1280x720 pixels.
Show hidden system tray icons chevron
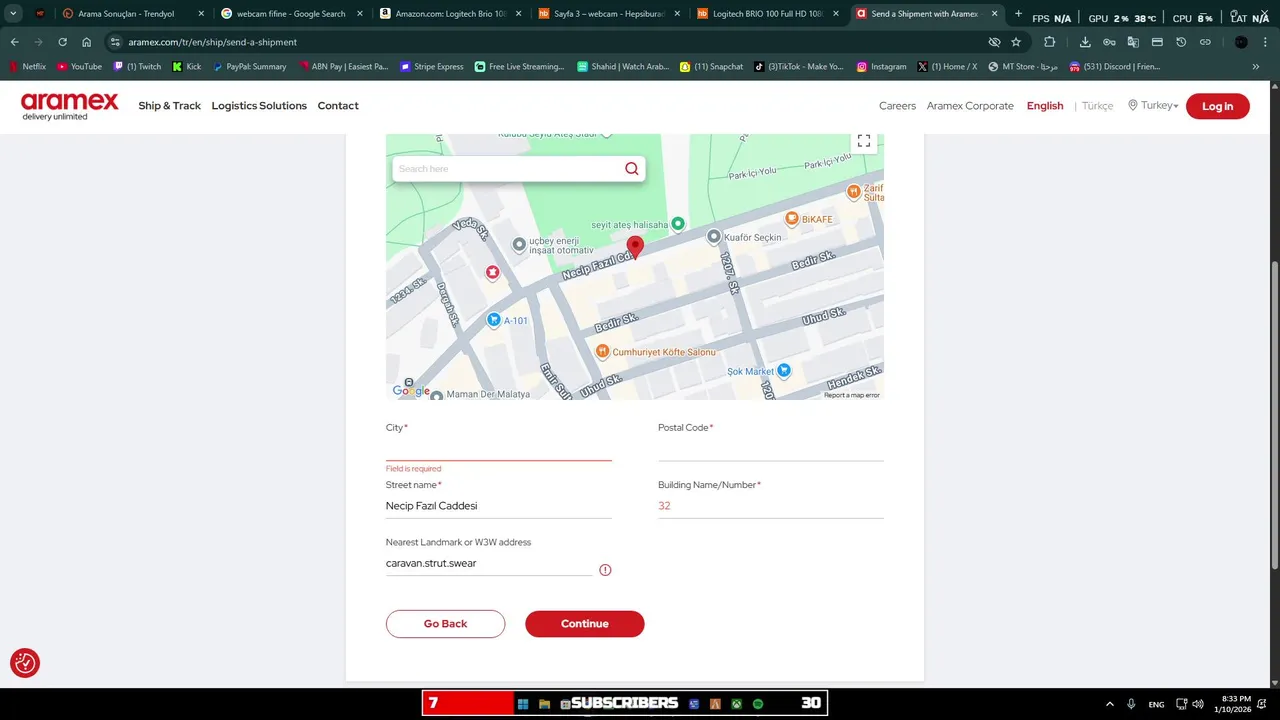1109,704
